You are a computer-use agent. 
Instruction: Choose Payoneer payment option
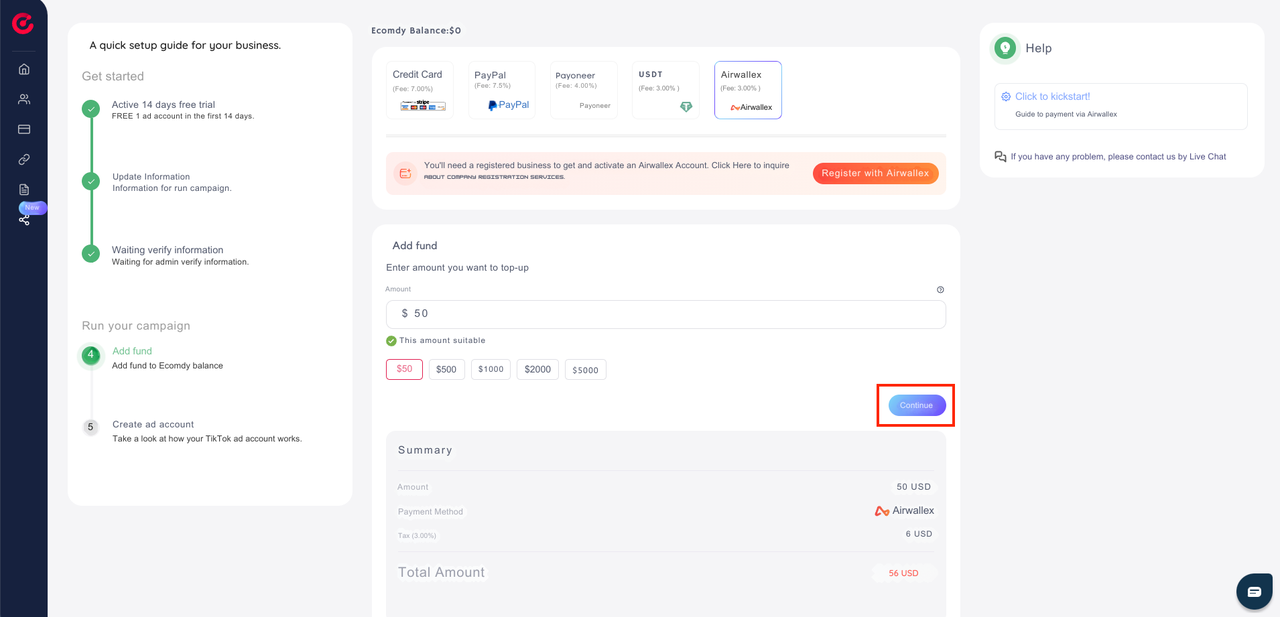tap(584, 90)
